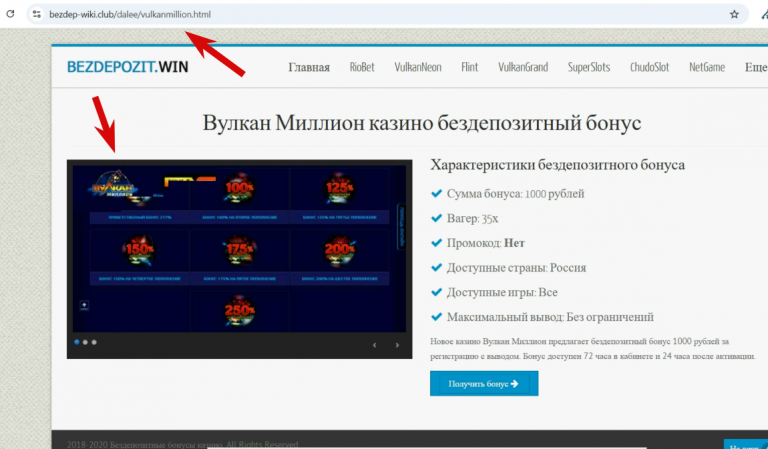Click the text Сумма бонуса: 1000 рублей

(x=515, y=194)
